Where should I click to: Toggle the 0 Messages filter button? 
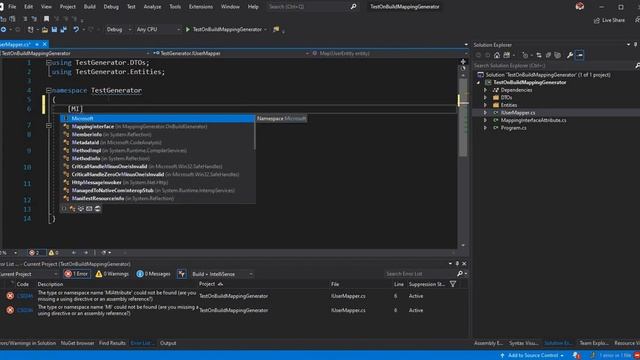(x=153, y=274)
